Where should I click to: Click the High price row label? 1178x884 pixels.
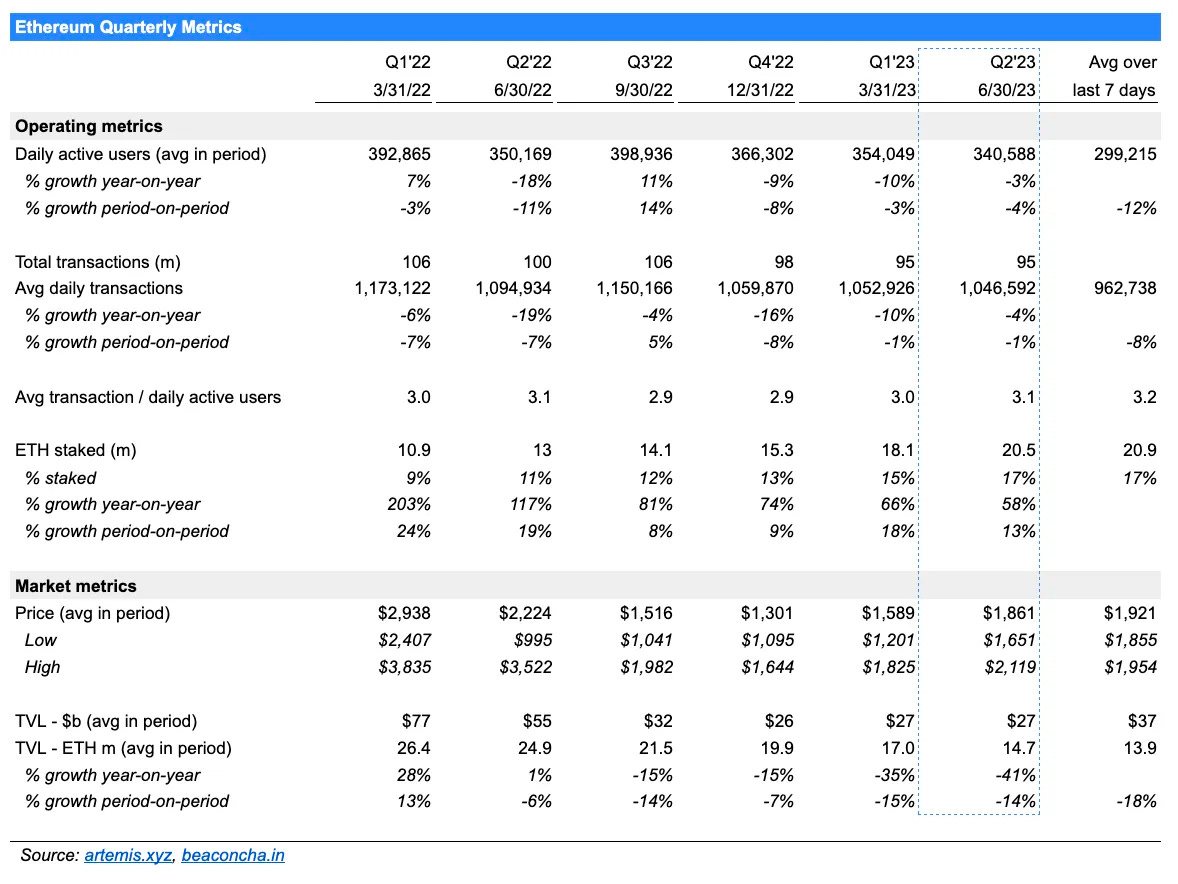pyautogui.click(x=42, y=668)
